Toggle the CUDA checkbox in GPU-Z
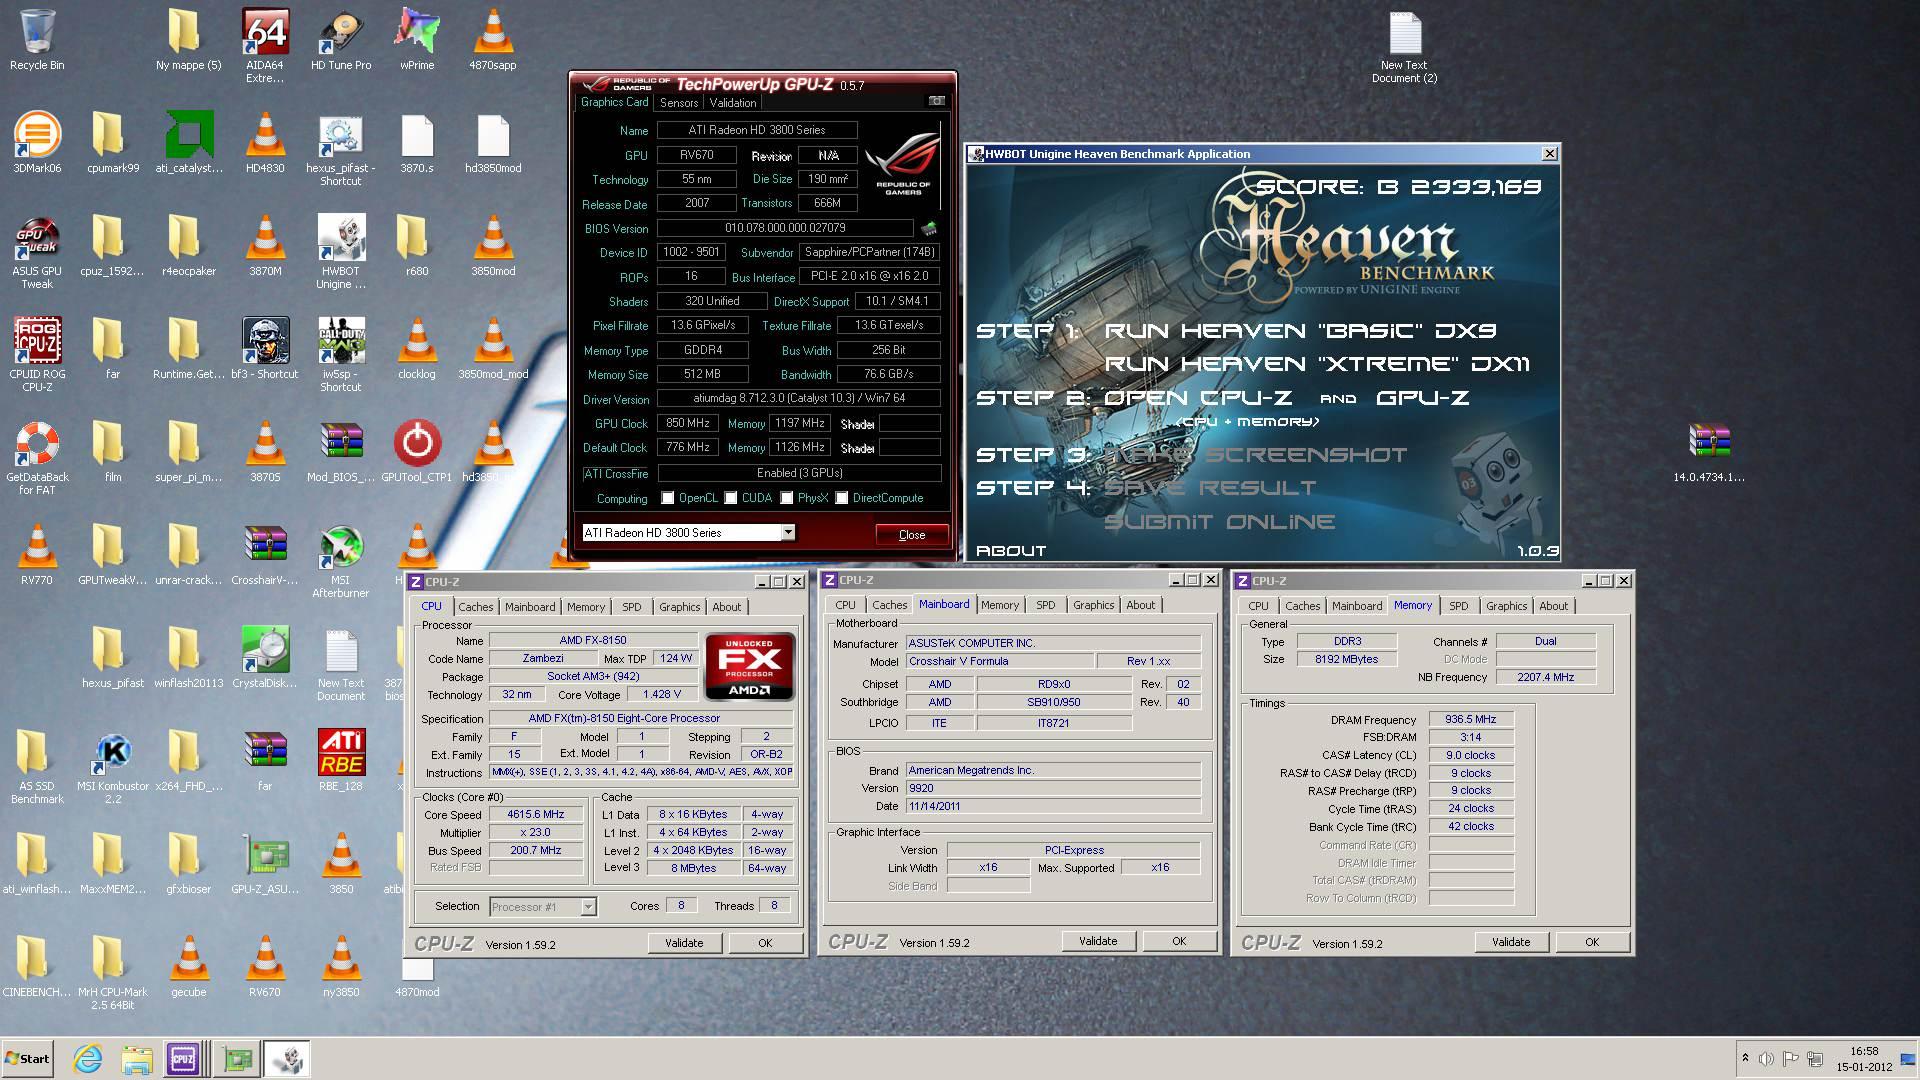The height and width of the screenshot is (1080, 1920). point(731,498)
